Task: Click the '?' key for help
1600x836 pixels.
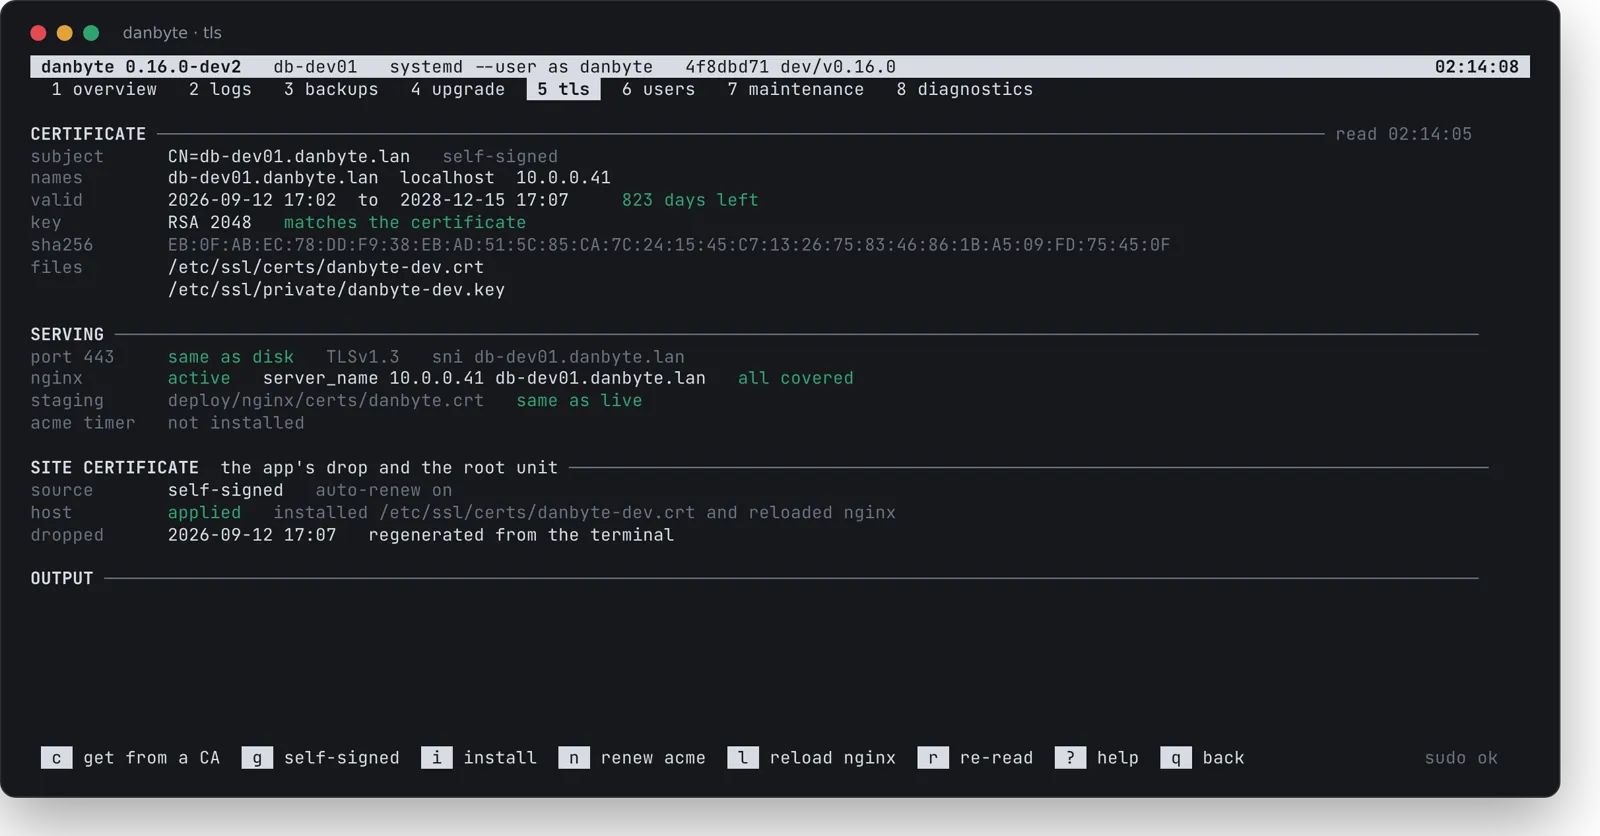Action: click(x=1070, y=758)
